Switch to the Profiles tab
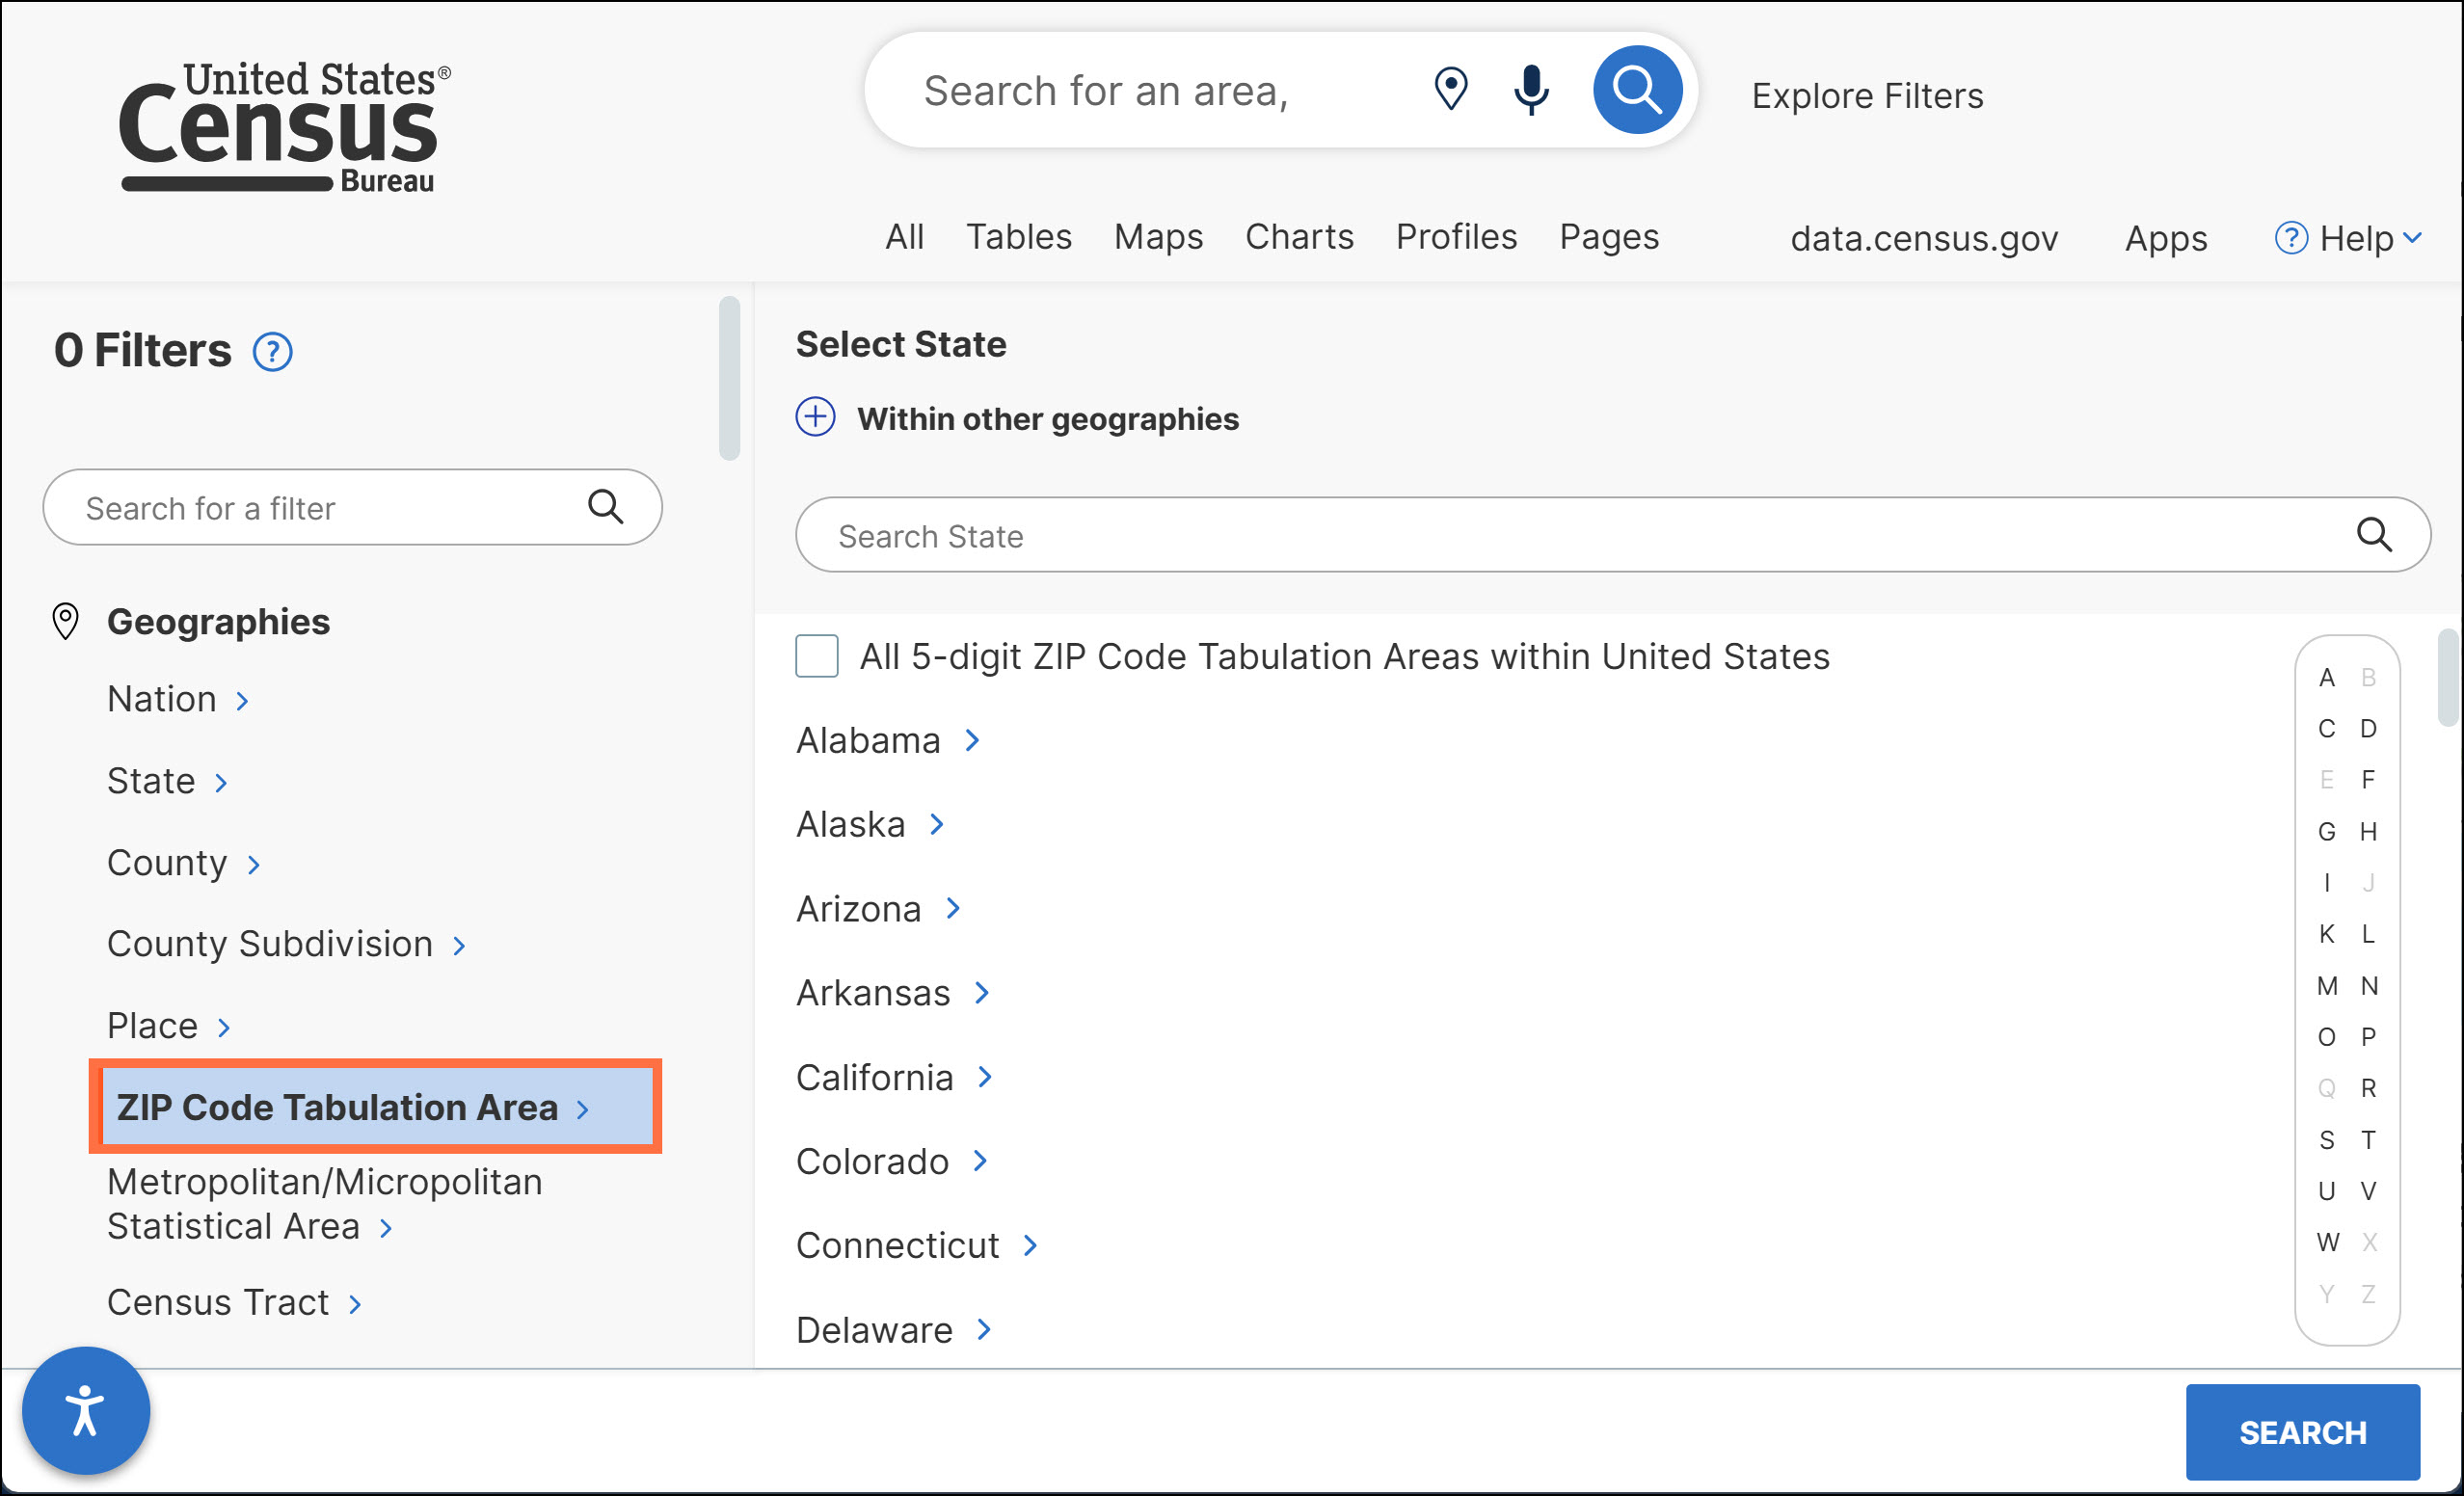Viewport: 2464px width, 1496px height. (x=1456, y=237)
